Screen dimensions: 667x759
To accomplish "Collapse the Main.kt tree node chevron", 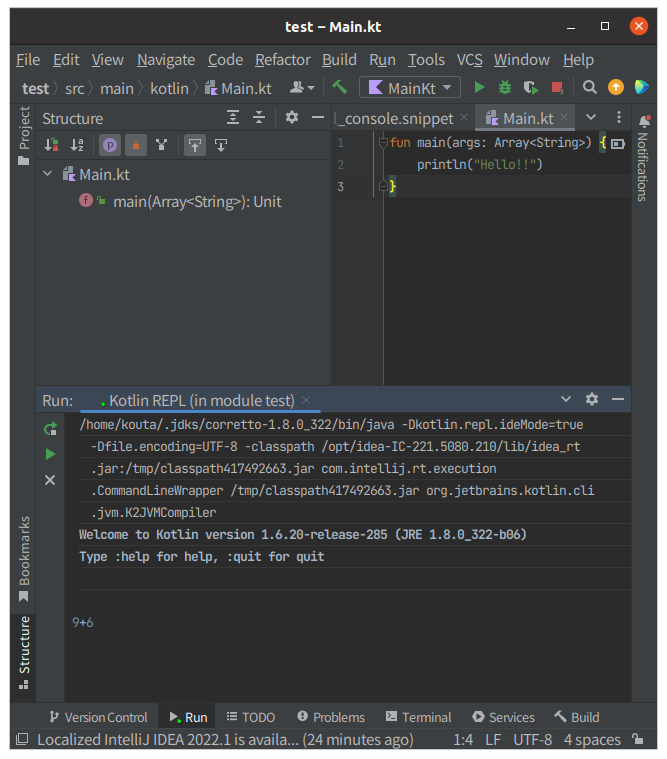I will (x=47, y=173).
